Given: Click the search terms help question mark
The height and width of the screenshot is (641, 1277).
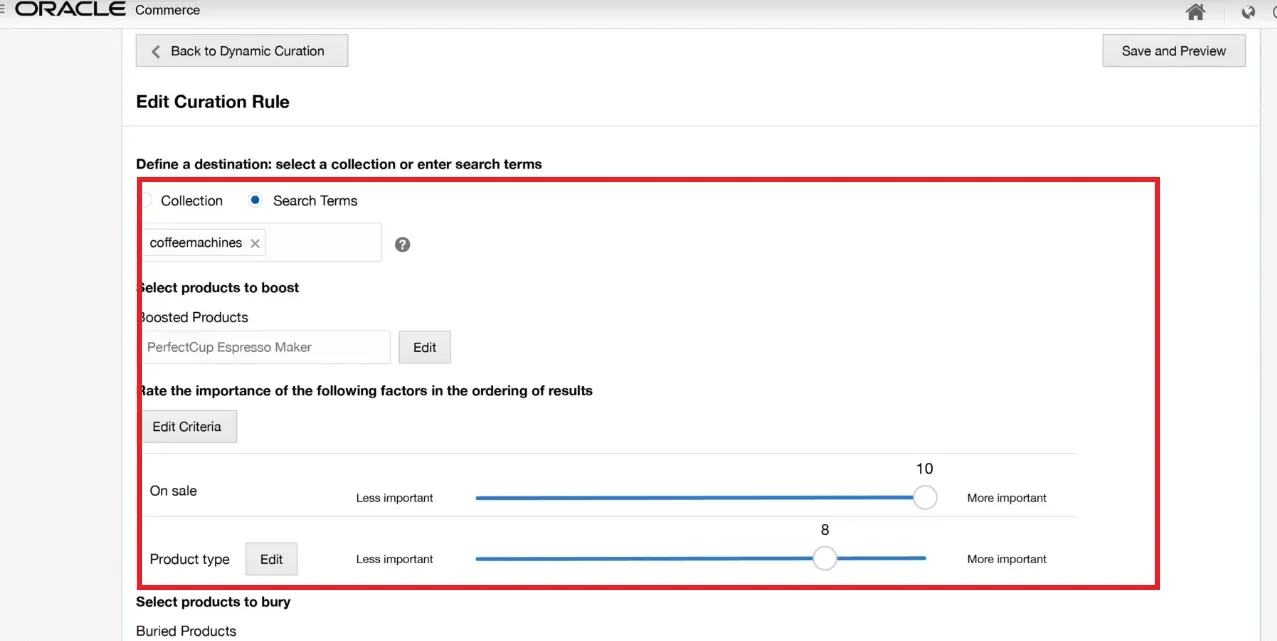Looking at the screenshot, I should tap(402, 244).
